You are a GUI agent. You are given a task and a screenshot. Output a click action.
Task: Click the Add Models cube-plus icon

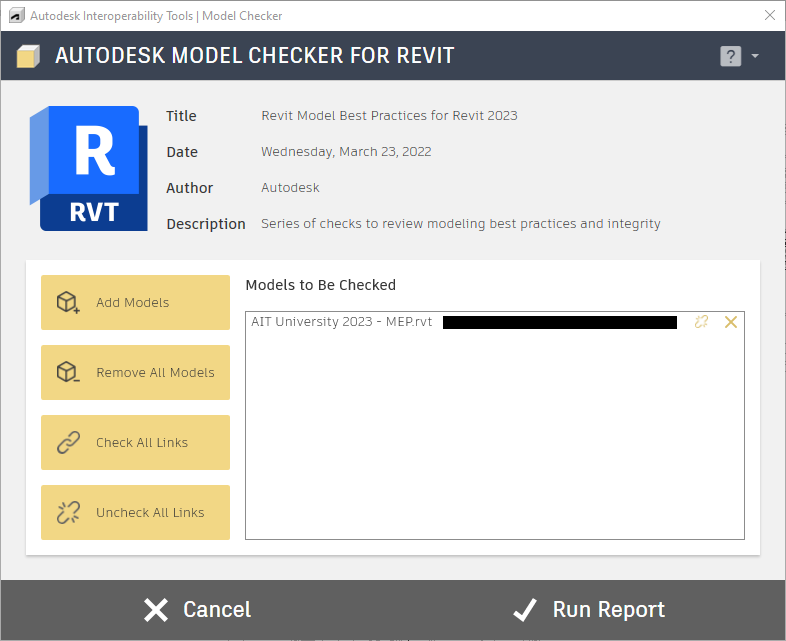click(68, 302)
